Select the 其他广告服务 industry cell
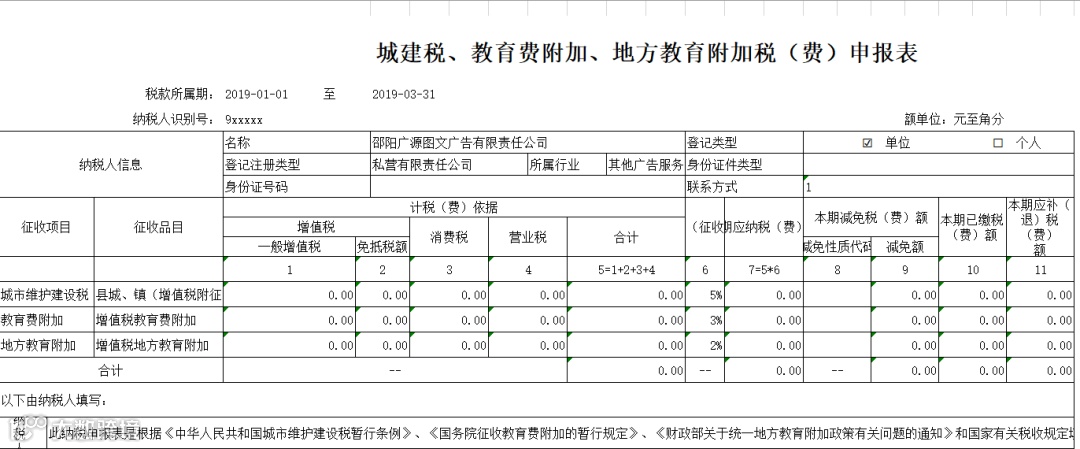Screen dimensions: 1080x449 pyautogui.click(x=645, y=165)
